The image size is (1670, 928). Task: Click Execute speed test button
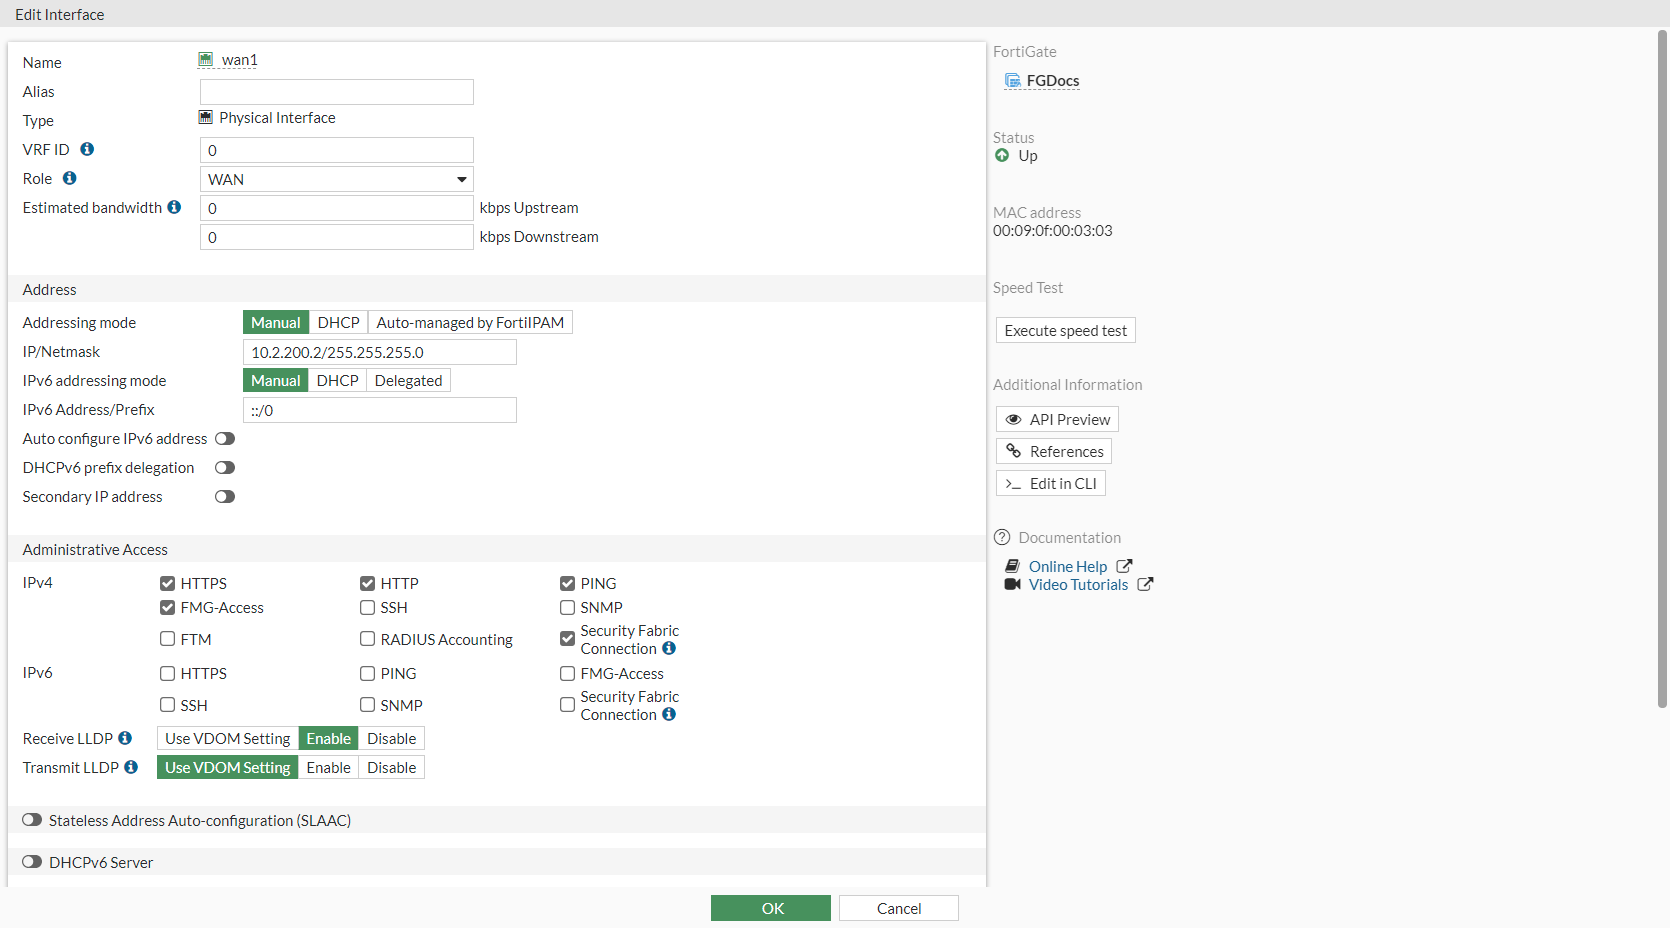(x=1065, y=330)
